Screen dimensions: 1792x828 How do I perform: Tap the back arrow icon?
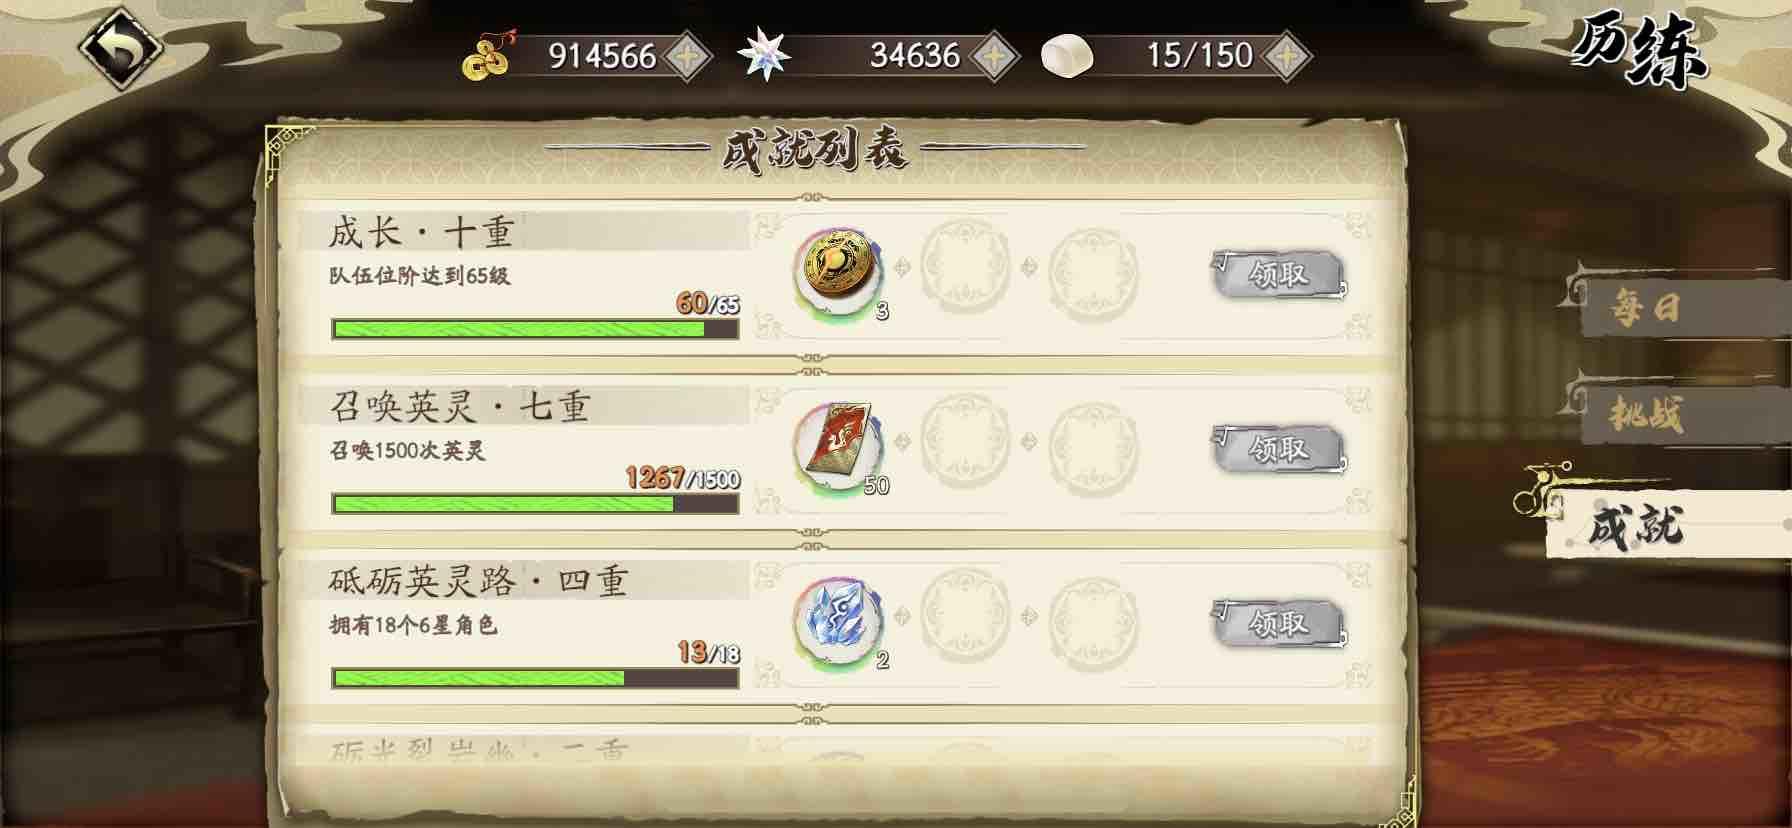click(x=121, y=50)
